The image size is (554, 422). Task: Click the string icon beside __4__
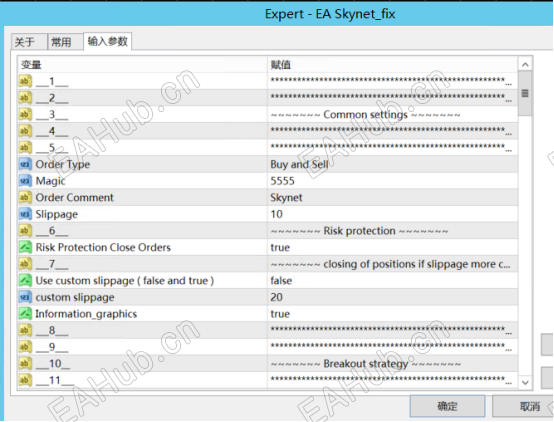click(x=25, y=131)
